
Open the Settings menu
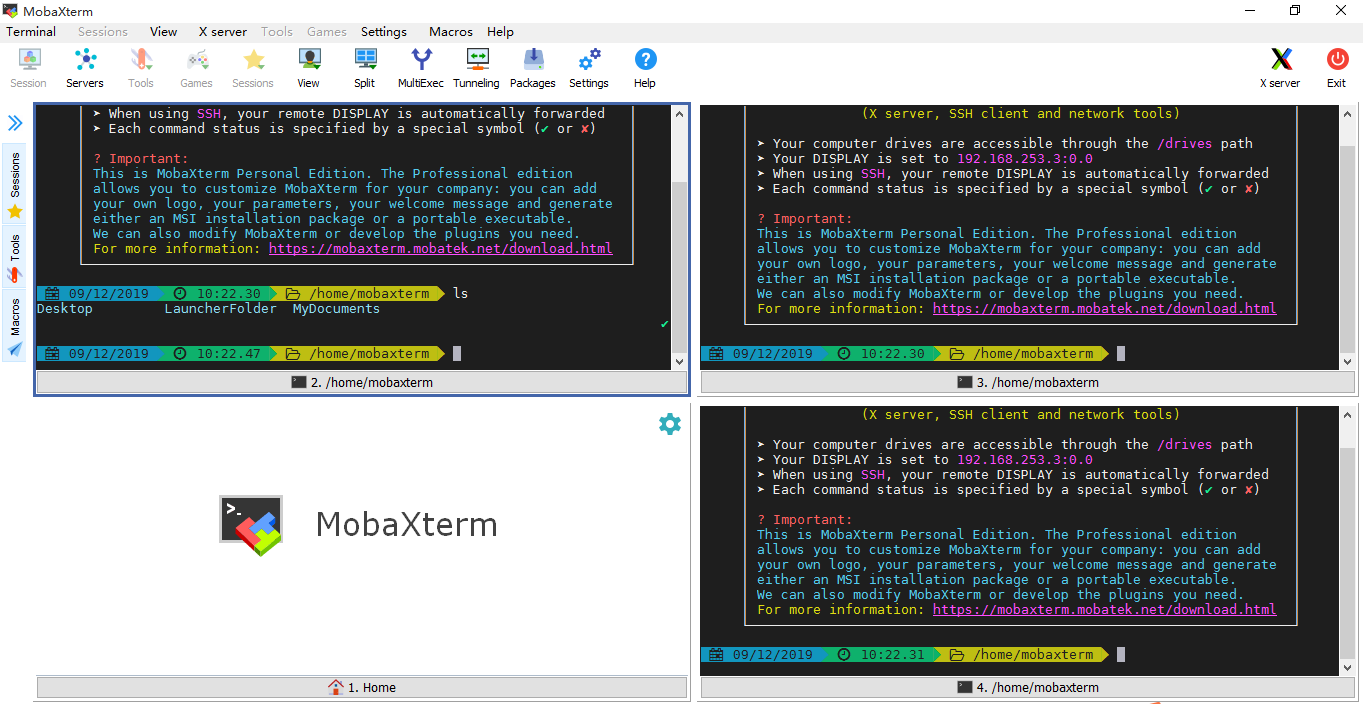pyautogui.click(x=384, y=31)
